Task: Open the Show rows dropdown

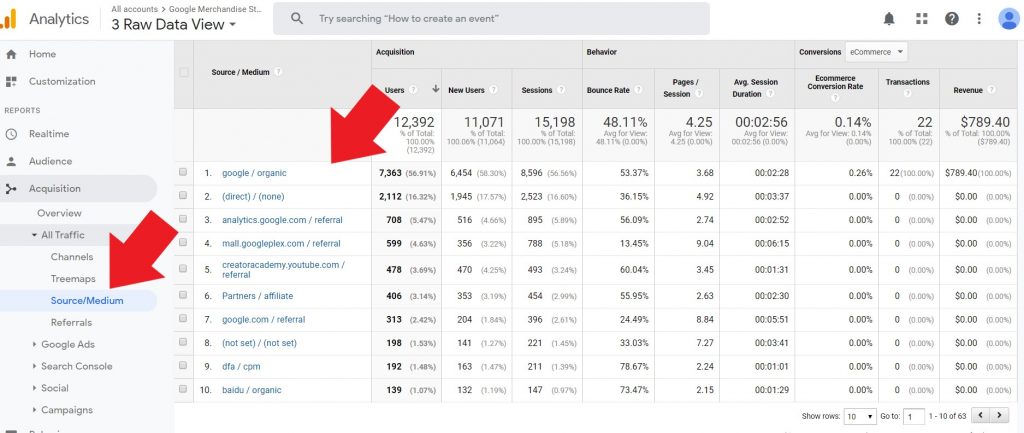Action: click(x=859, y=416)
